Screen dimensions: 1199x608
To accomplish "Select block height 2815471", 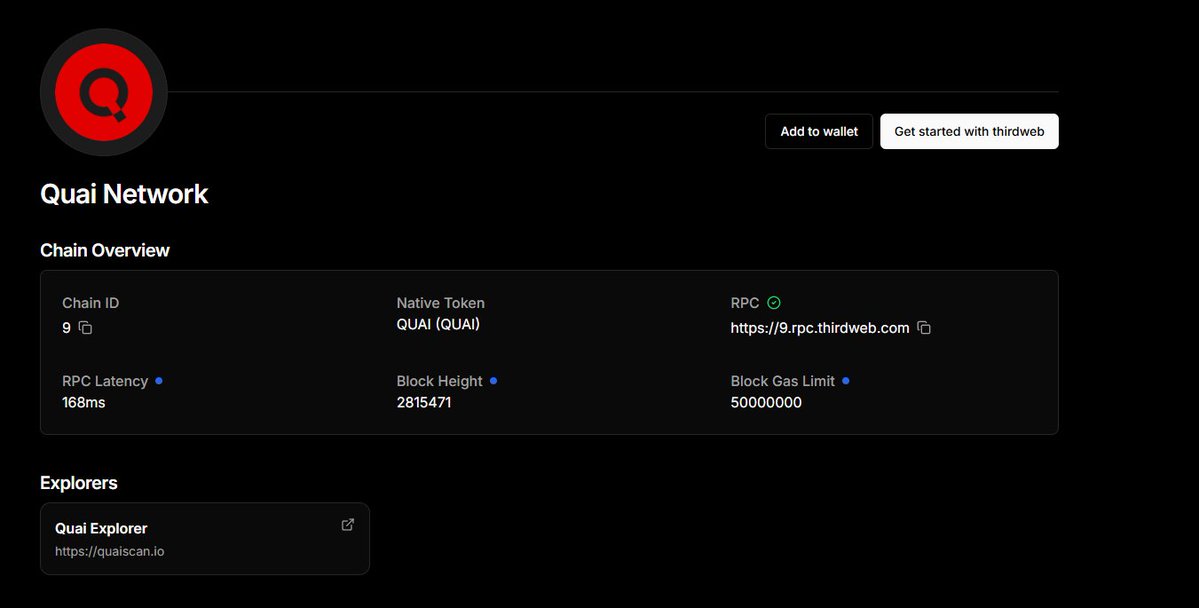I will pos(424,402).
